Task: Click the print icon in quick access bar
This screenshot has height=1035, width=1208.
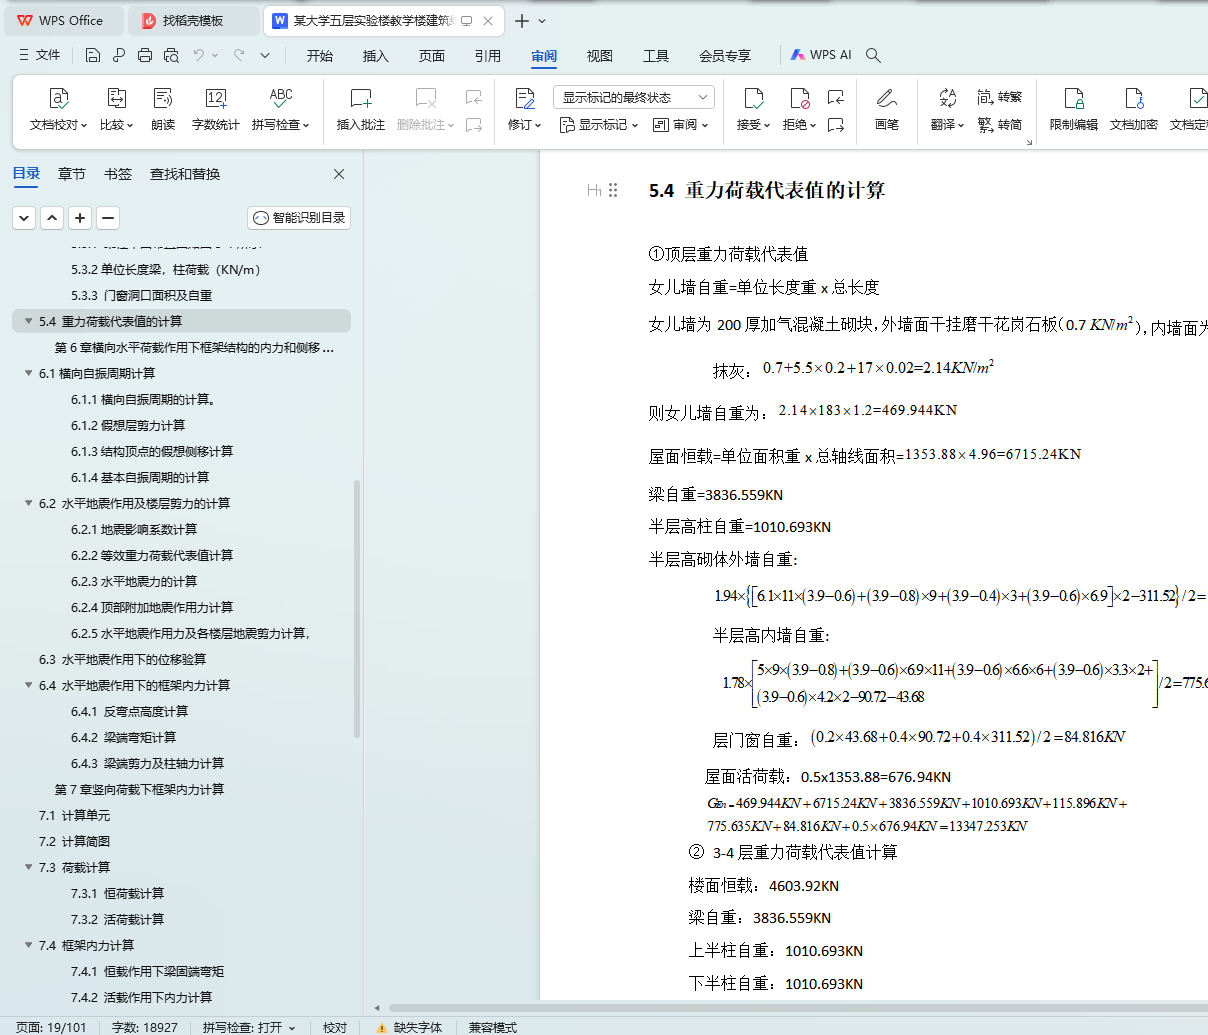Action: 145,55
